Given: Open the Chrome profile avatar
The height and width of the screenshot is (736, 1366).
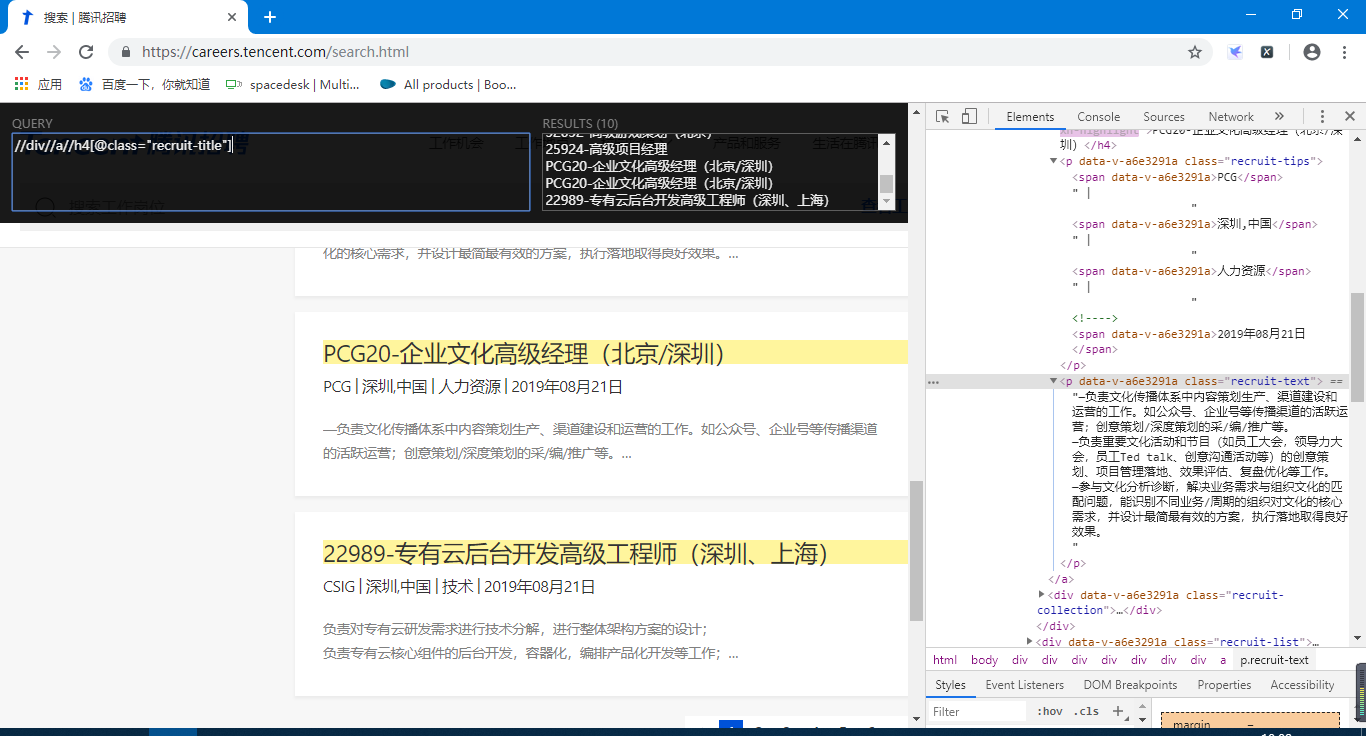Looking at the screenshot, I should point(1312,52).
